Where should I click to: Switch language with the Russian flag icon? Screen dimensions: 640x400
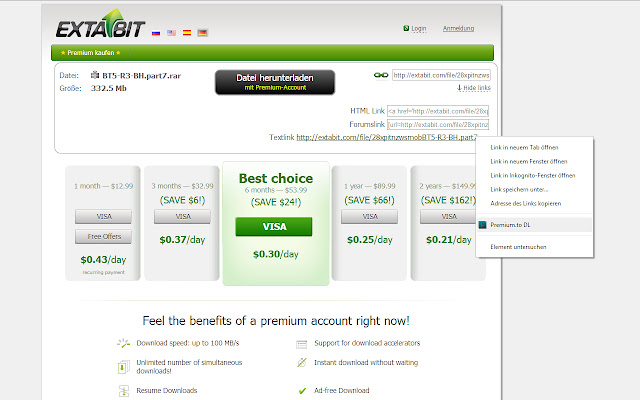[x=156, y=33]
